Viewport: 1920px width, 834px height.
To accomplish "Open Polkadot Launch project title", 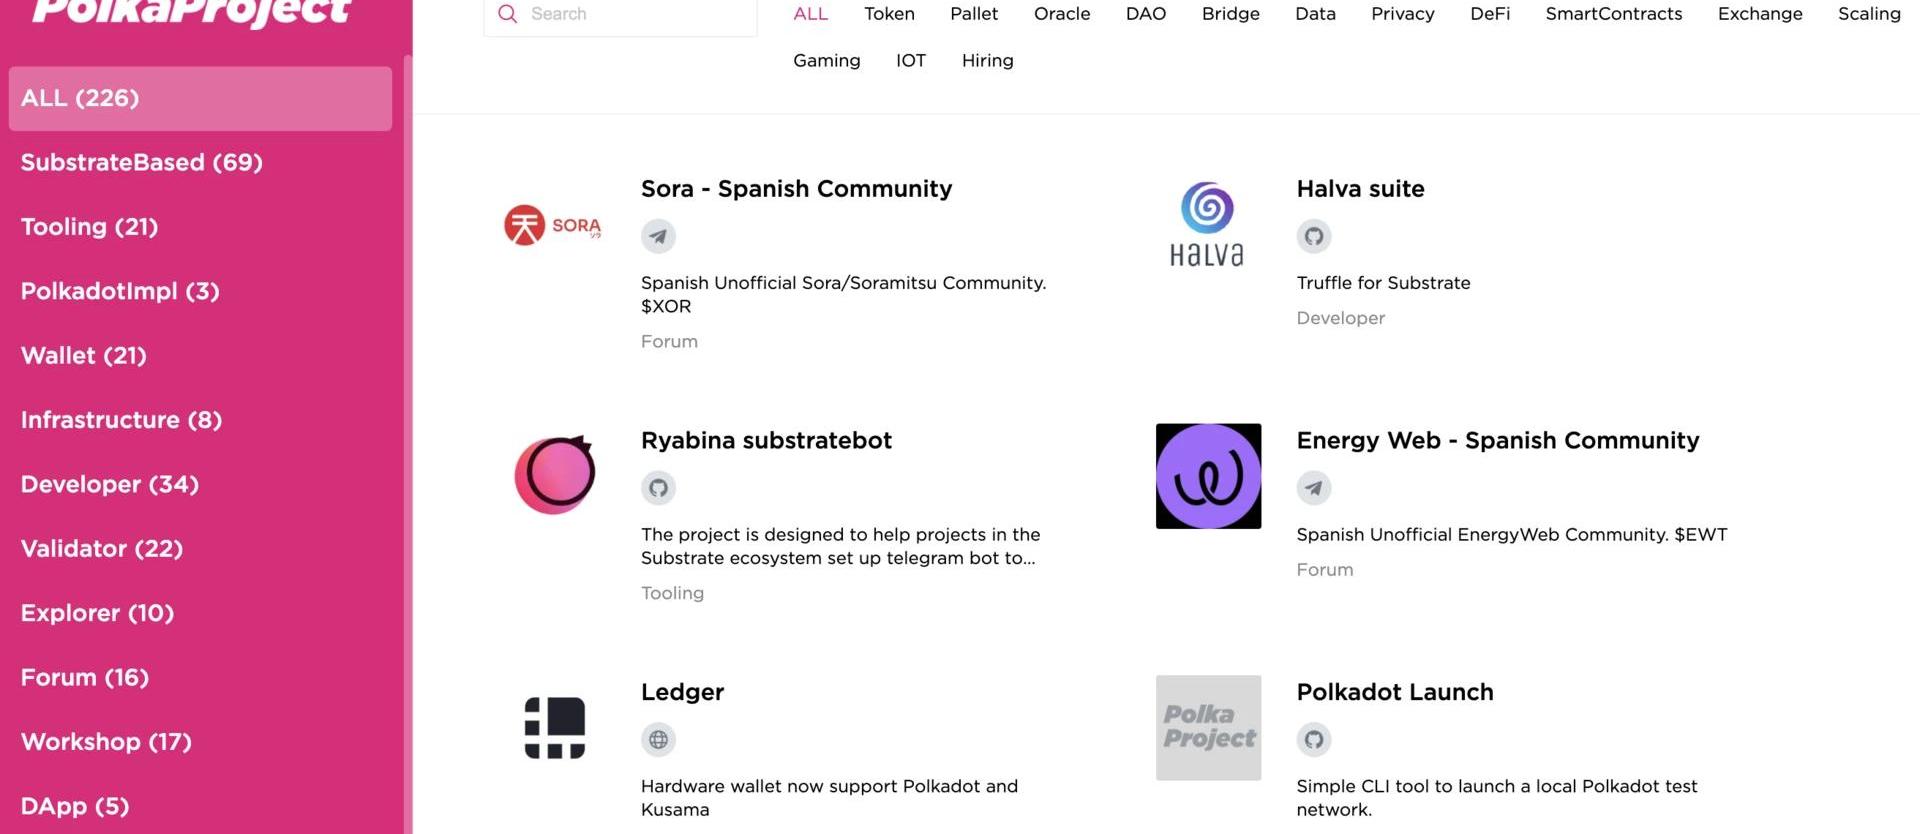I will click(1394, 692).
